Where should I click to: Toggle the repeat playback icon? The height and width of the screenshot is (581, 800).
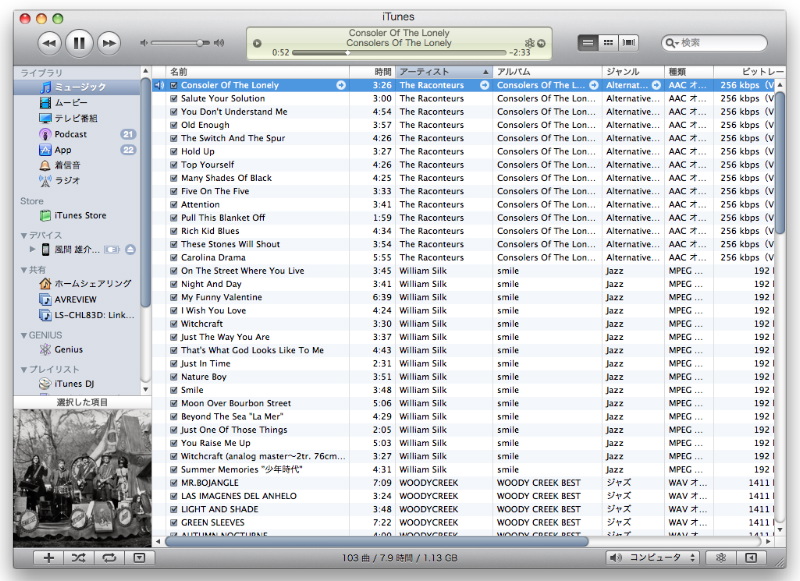point(108,558)
